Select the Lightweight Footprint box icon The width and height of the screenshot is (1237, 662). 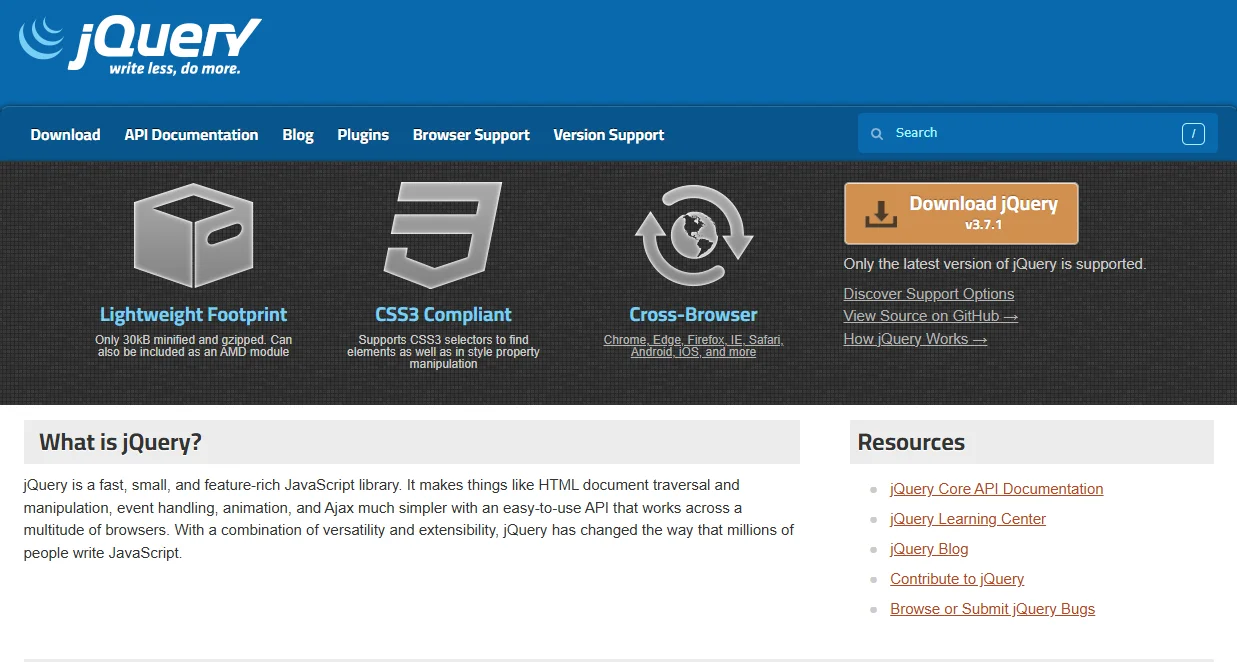pos(193,236)
